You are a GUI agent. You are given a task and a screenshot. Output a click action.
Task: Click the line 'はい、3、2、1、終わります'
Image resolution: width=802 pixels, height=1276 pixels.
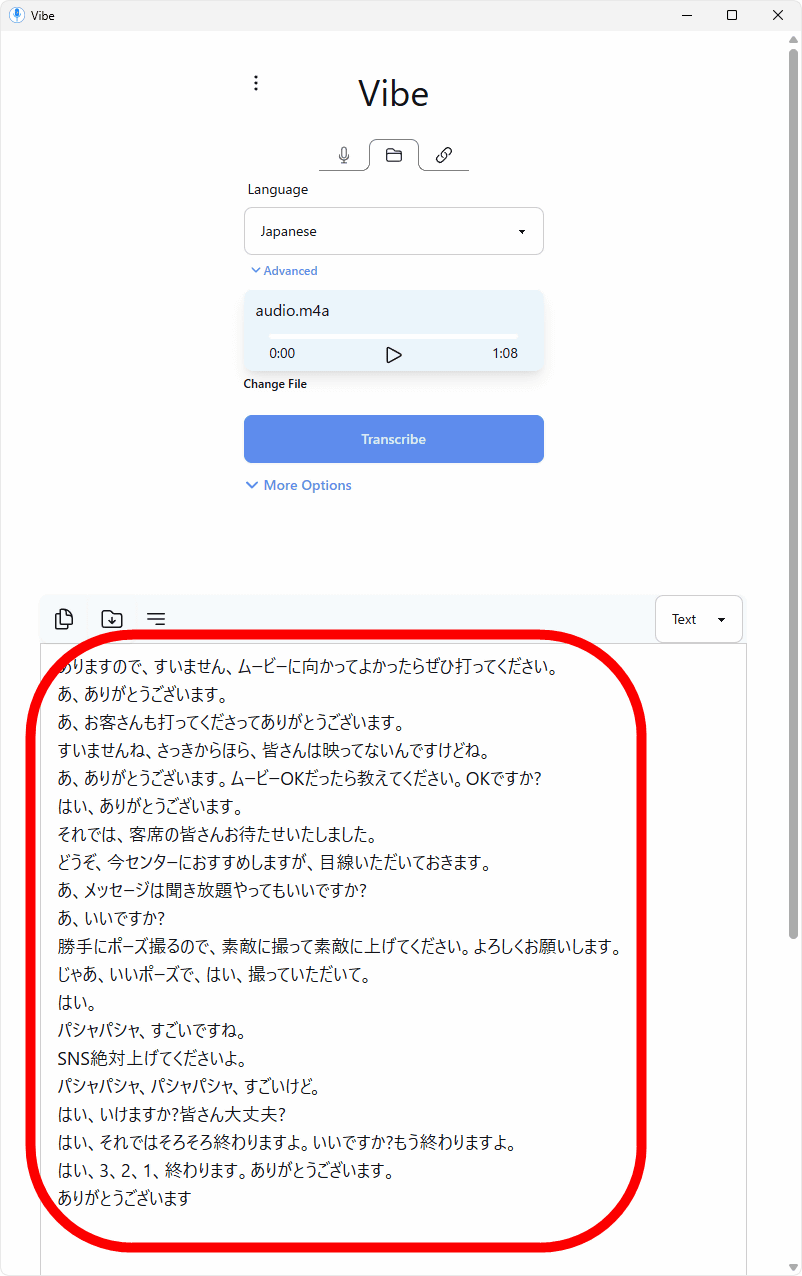[x=226, y=1170]
